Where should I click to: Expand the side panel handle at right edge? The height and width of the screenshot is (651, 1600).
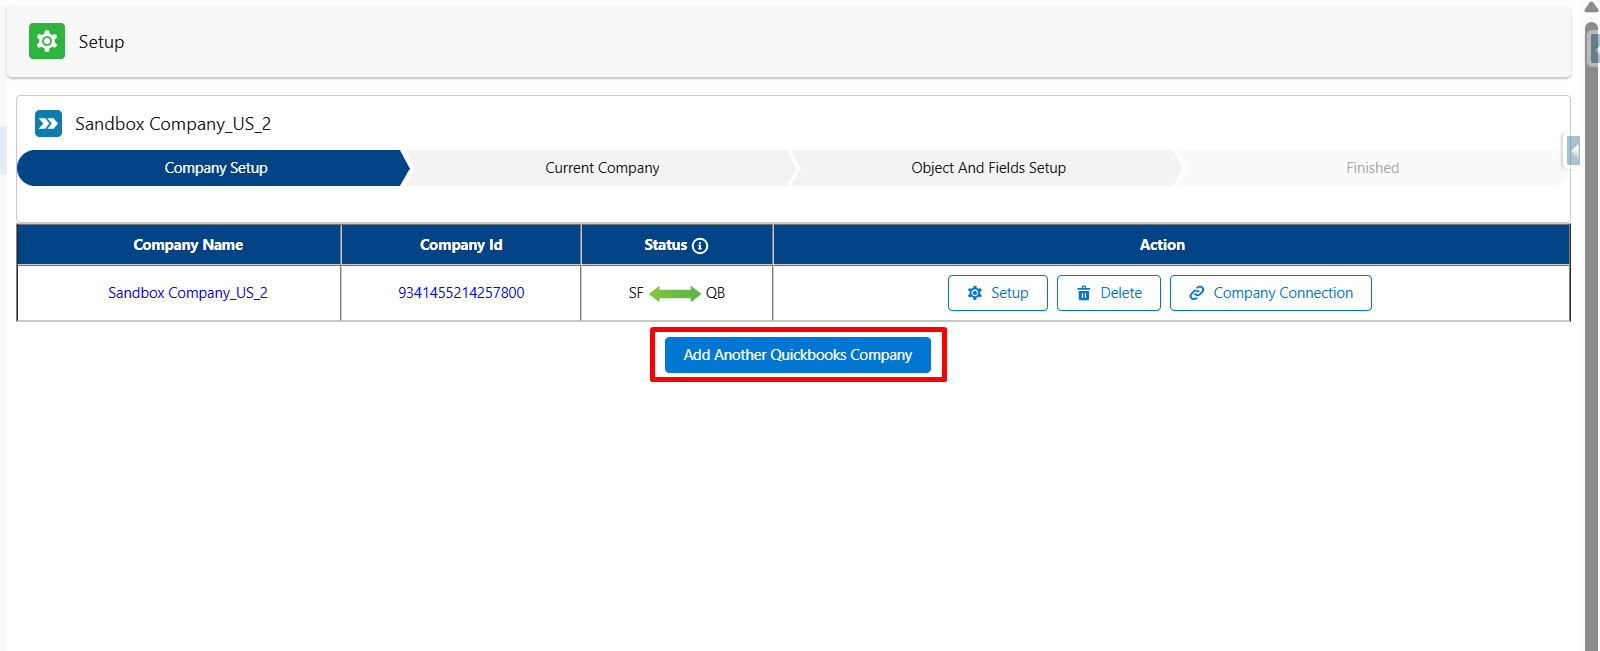1573,151
